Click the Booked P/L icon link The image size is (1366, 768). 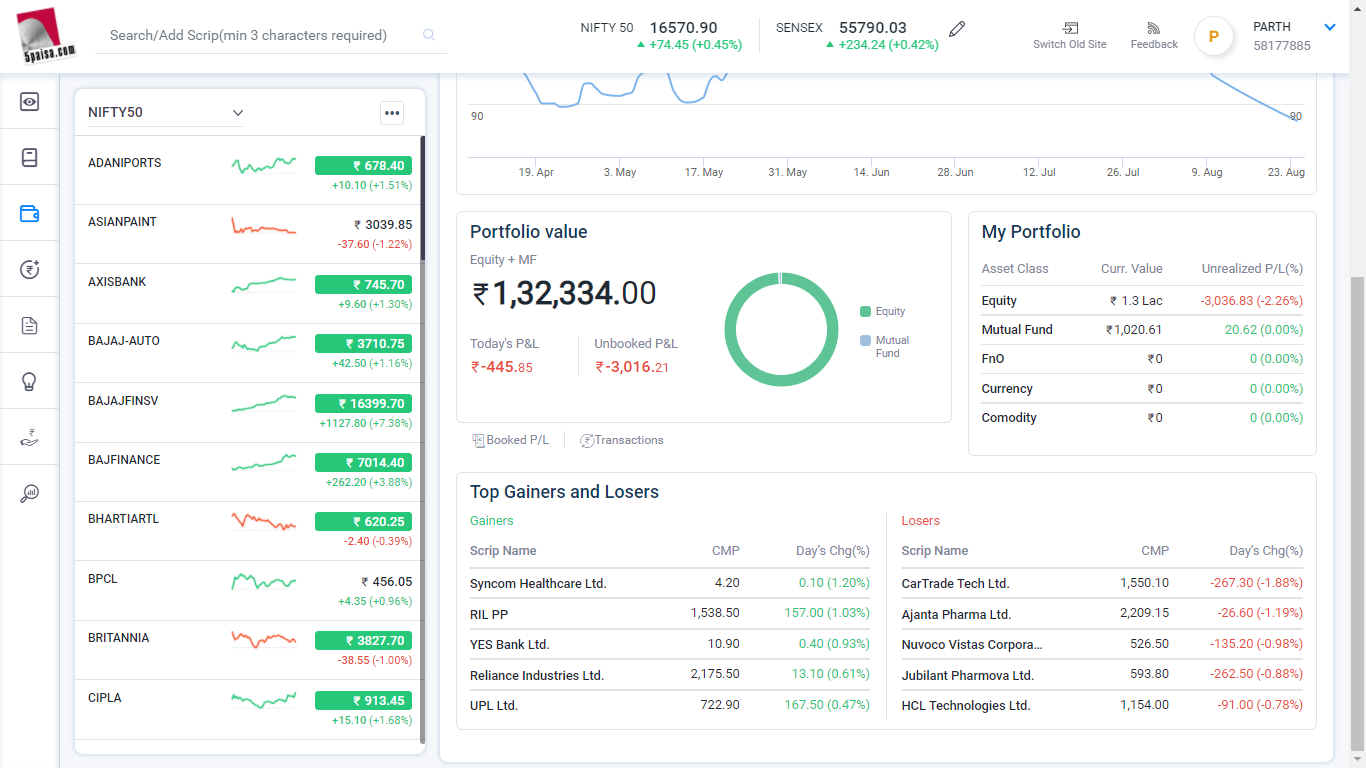point(510,440)
